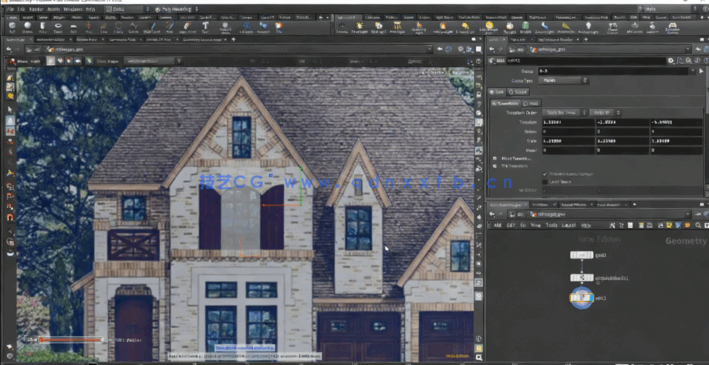Open the Windows menu
This screenshot has height=365, width=709.
[73, 9]
